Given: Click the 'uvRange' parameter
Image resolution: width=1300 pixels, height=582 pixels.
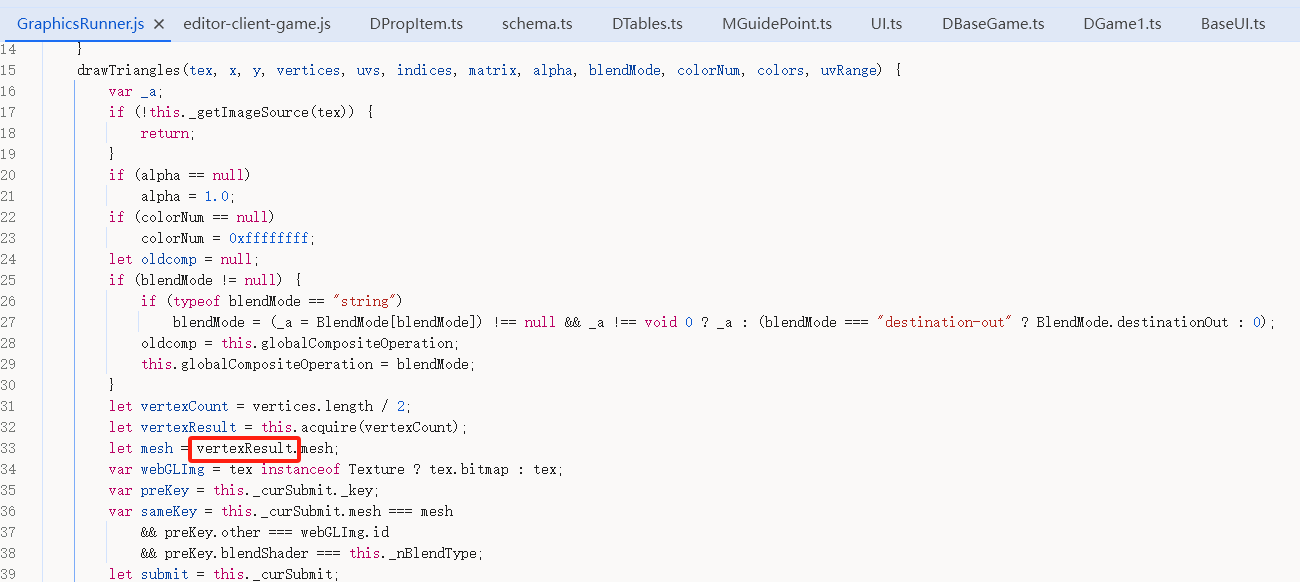Looking at the screenshot, I should pyautogui.click(x=849, y=70).
